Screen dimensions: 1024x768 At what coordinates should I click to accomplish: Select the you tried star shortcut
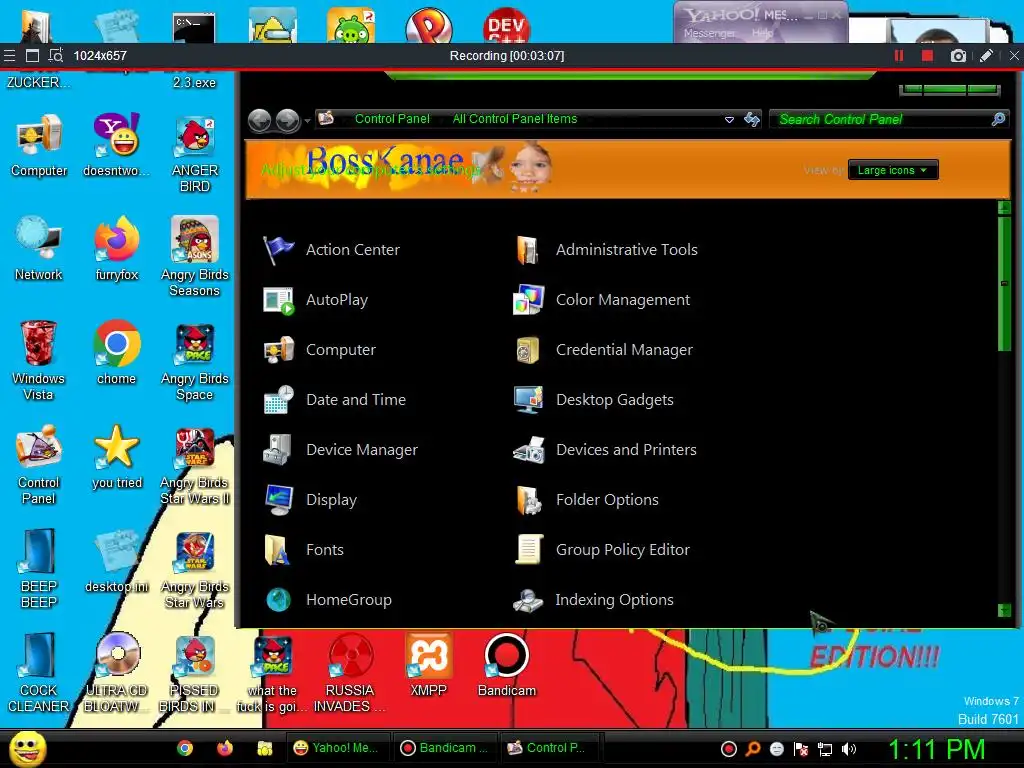click(117, 457)
